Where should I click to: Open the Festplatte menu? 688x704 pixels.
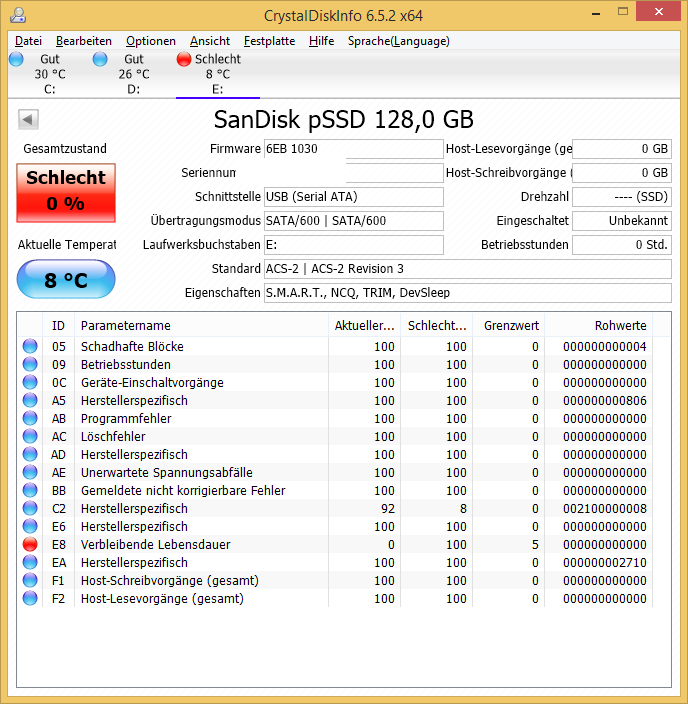click(269, 41)
